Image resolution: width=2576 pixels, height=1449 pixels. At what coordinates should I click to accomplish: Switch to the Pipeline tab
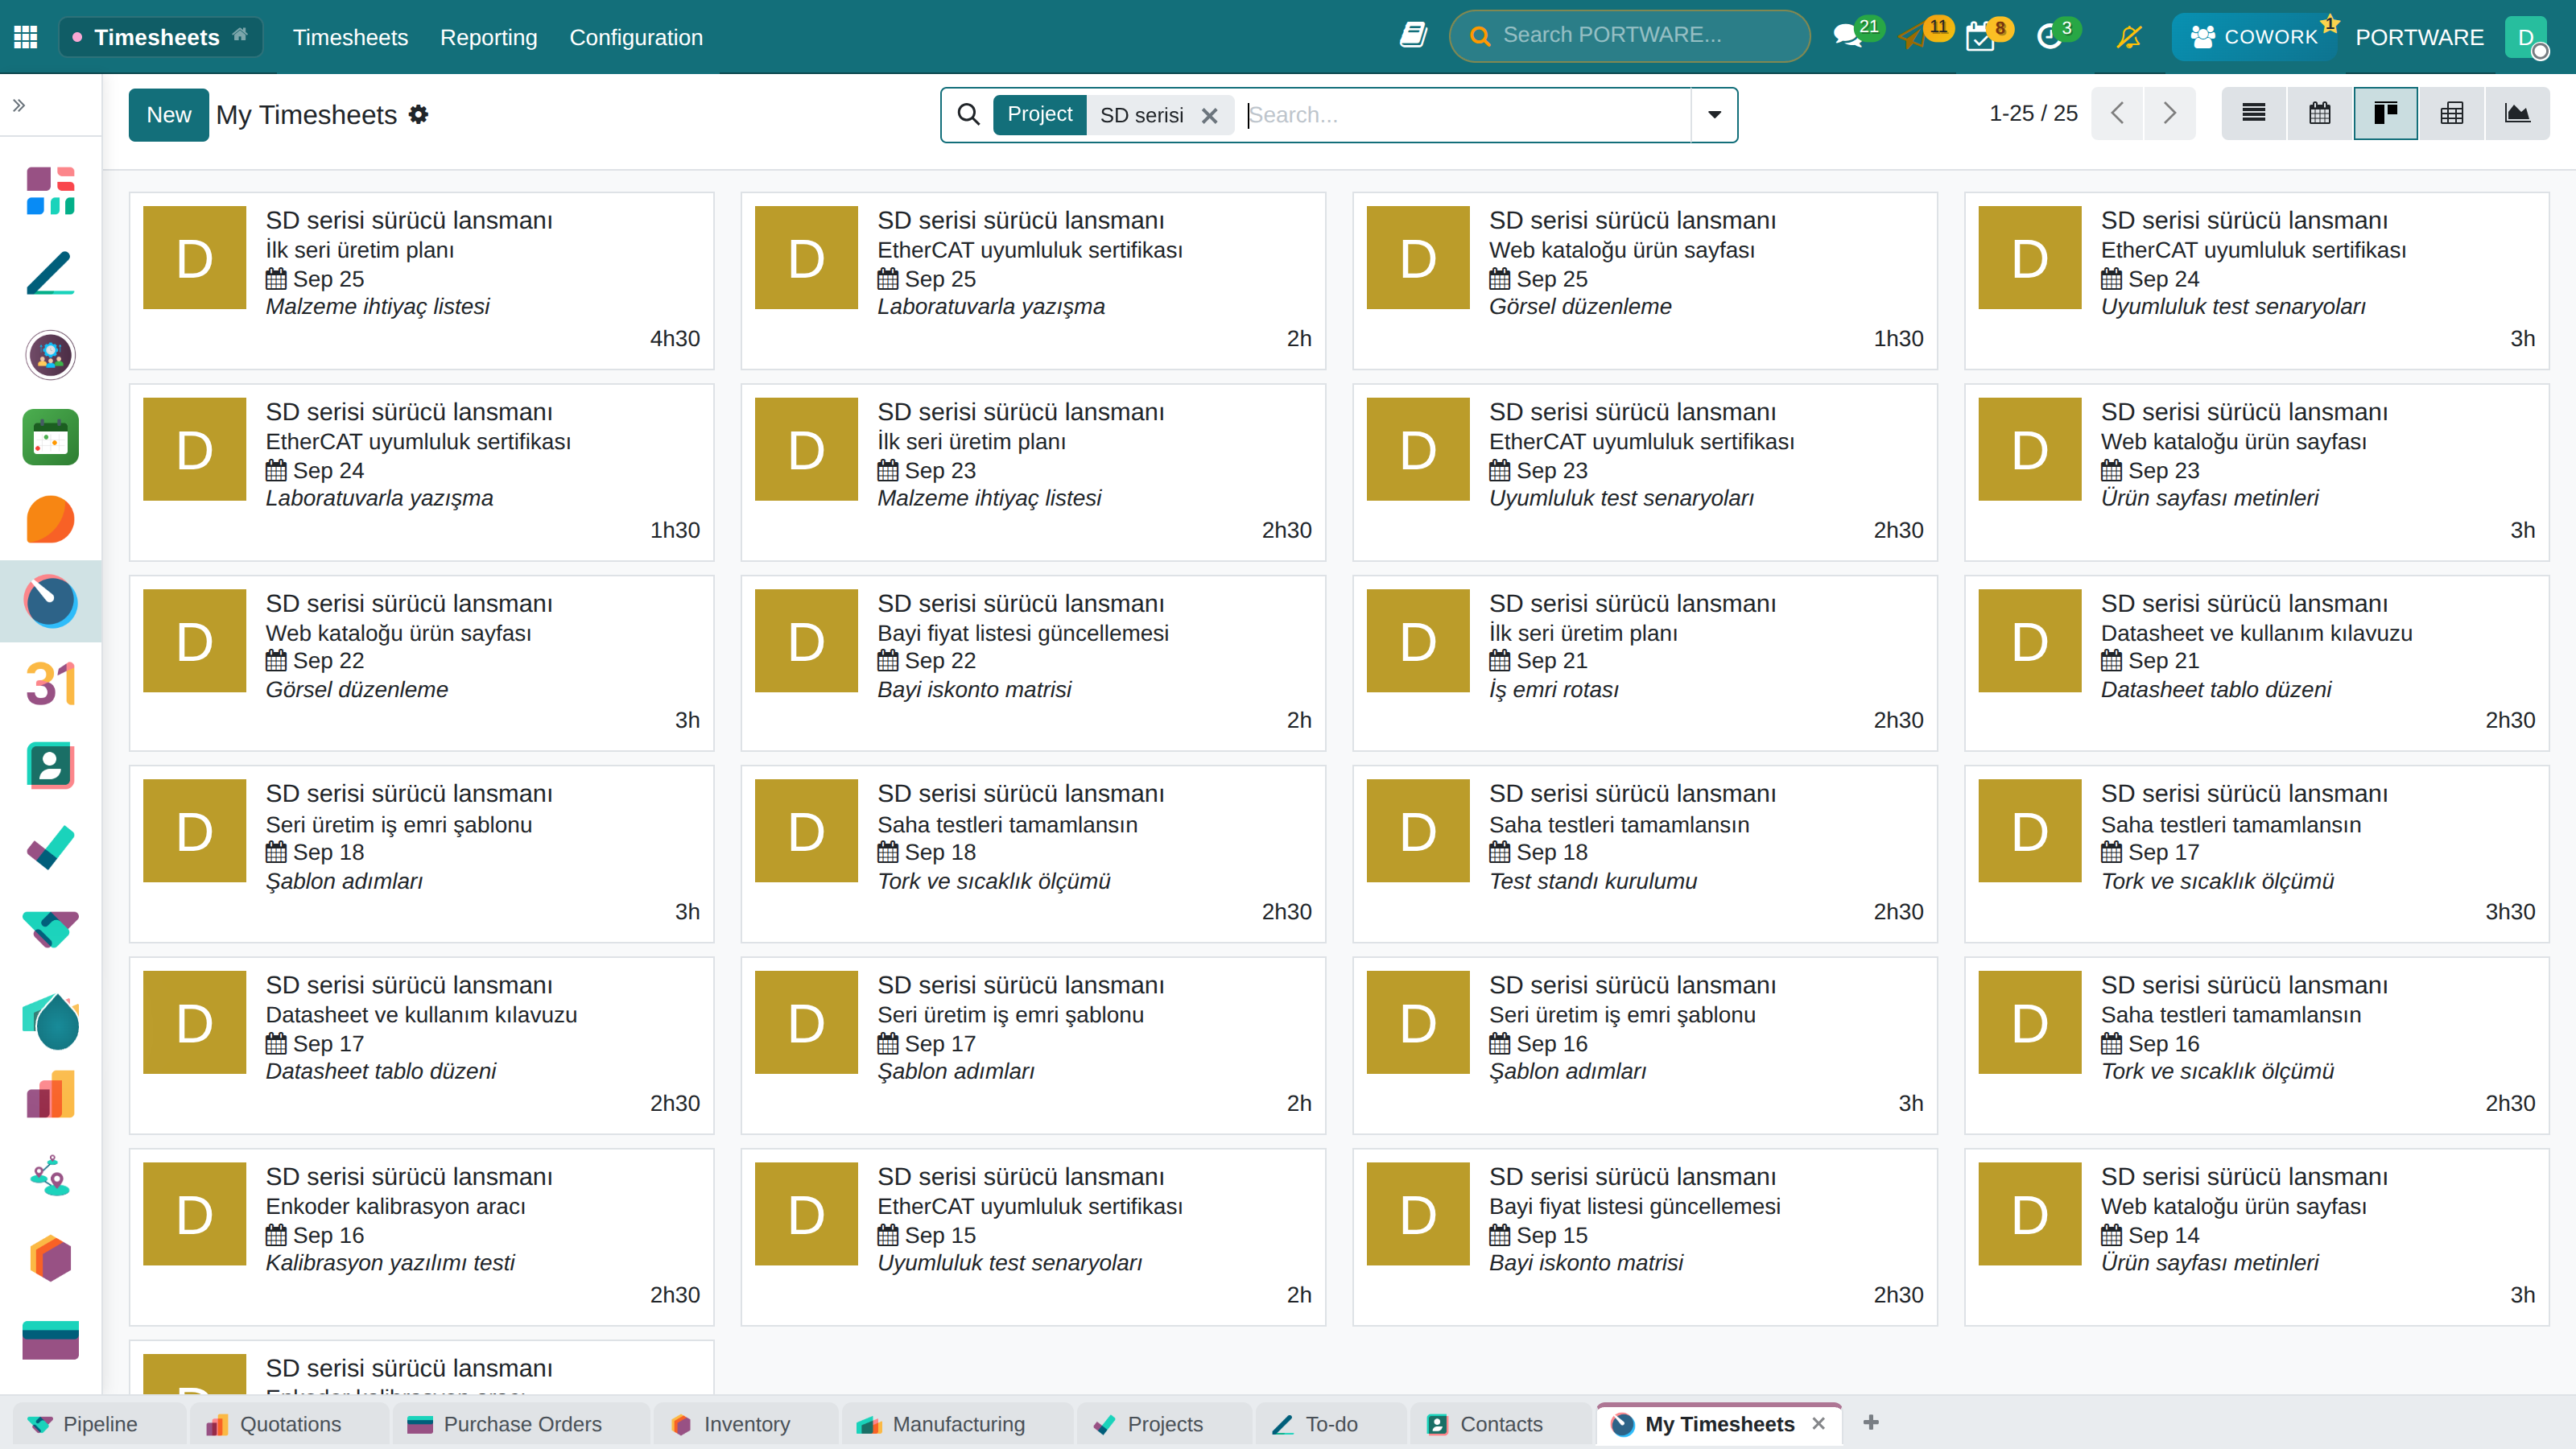point(98,1424)
